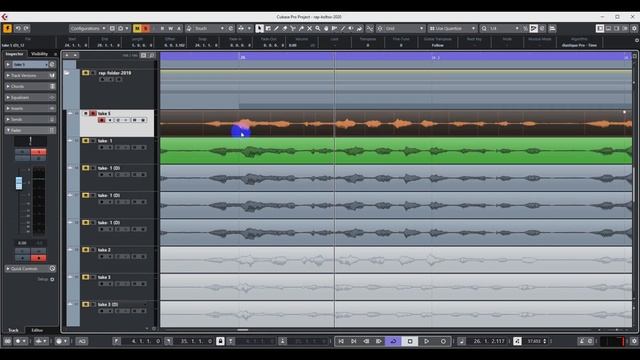Click the left locator position field
640x360 pixels.
146,341
